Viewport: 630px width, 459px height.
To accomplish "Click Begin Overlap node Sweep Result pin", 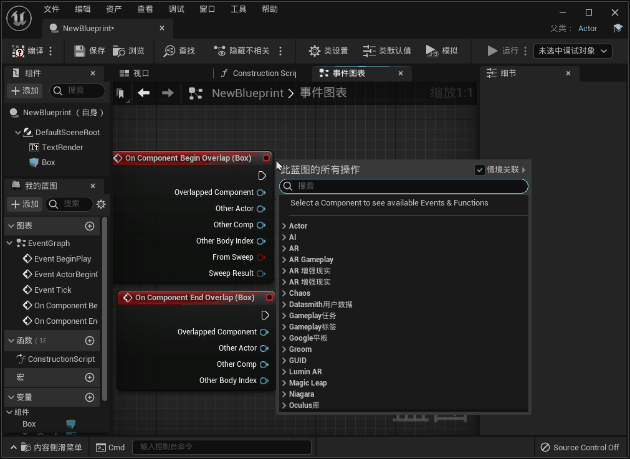I will [261, 273].
